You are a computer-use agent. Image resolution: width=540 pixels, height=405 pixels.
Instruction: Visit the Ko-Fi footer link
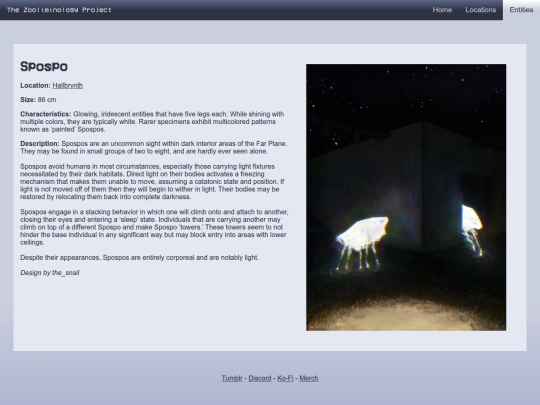[285, 378]
